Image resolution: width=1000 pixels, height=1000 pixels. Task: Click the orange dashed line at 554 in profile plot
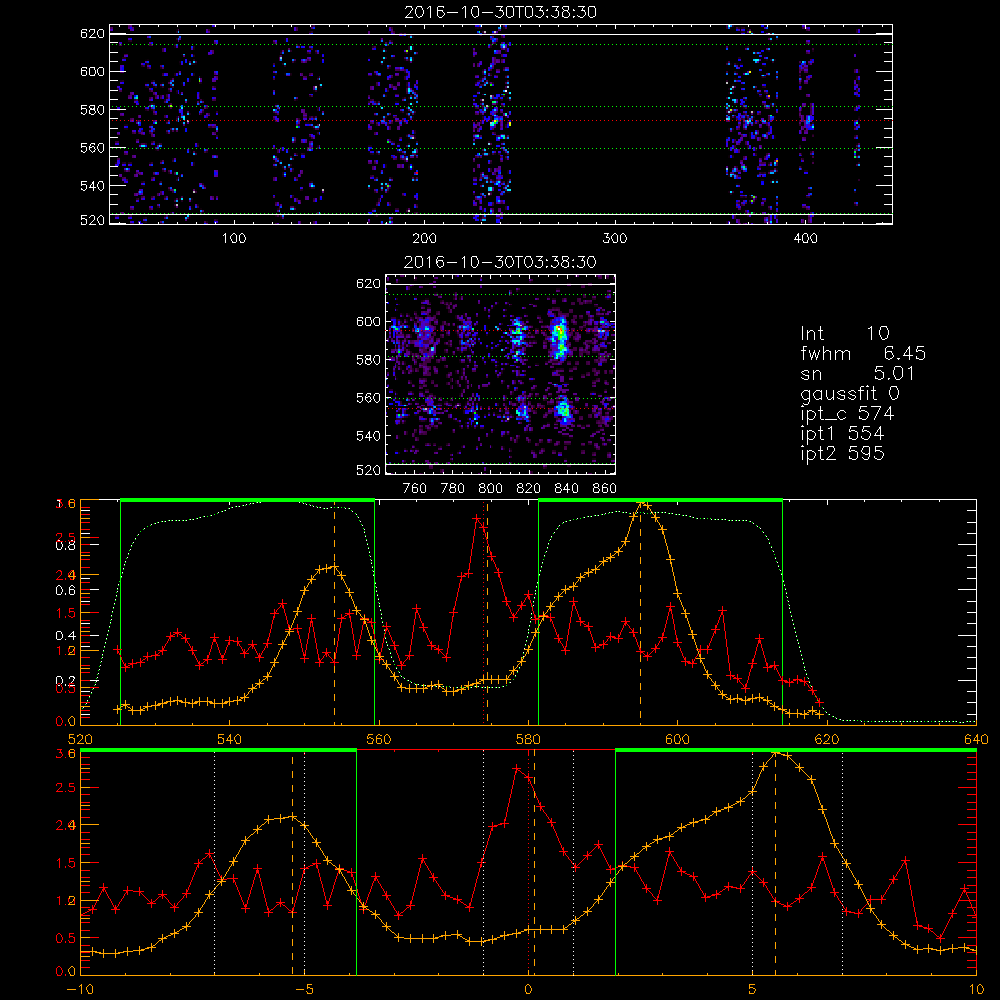point(334,612)
